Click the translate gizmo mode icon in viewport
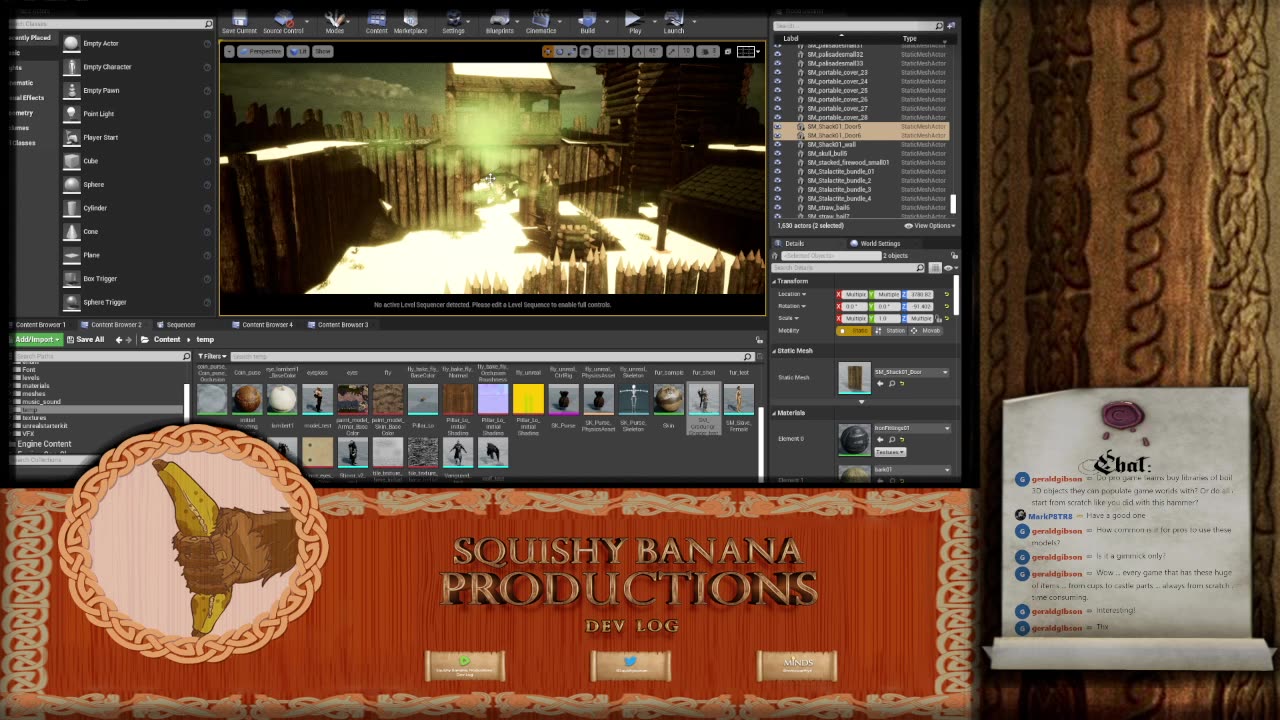The width and height of the screenshot is (1280, 720). coord(548,51)
